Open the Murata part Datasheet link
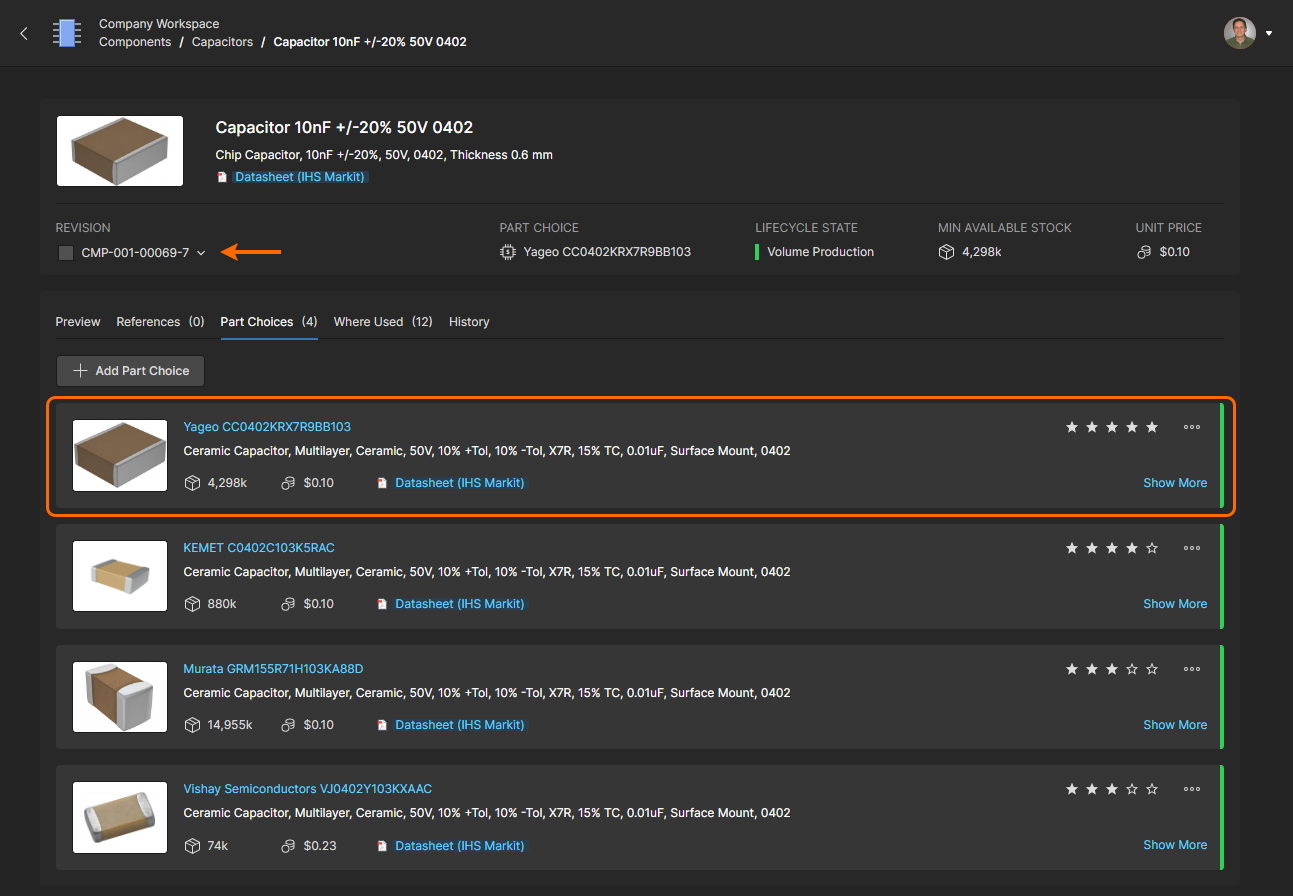Viewport: 1293px width, 896px height. [x=460, y=725]
